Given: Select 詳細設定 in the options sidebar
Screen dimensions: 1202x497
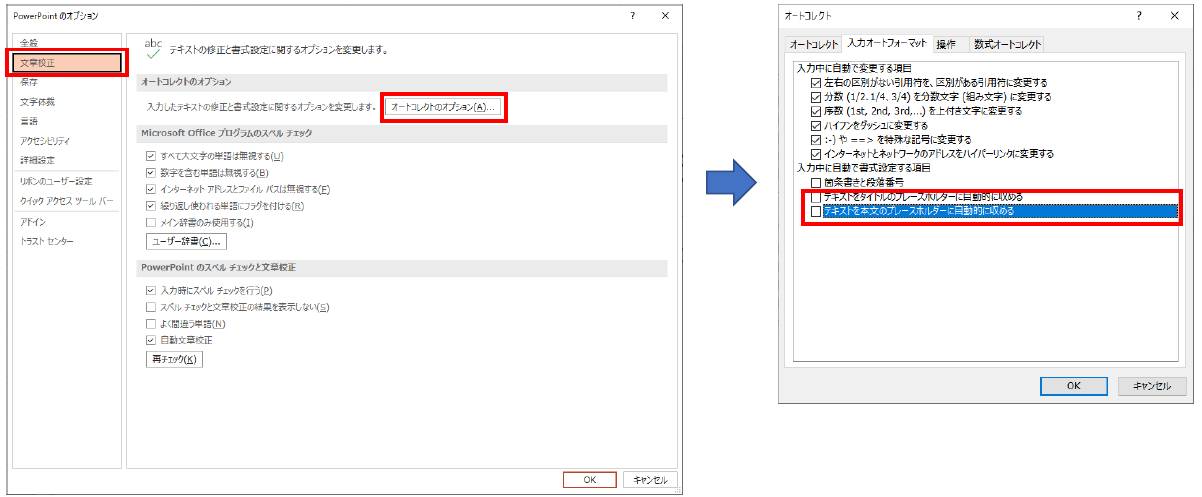Looking at the screenshot, I should click(x=37, y=160).
